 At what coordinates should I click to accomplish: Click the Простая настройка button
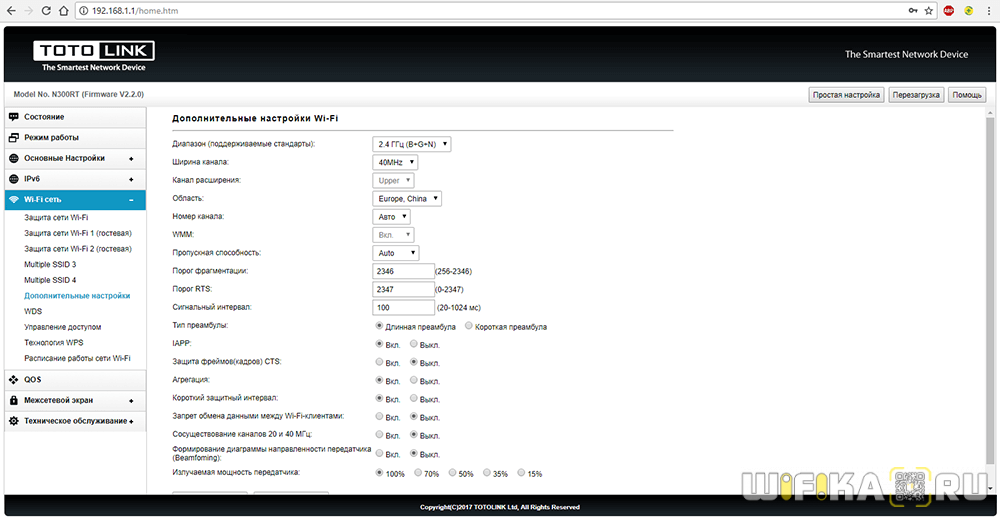point(846,95)
